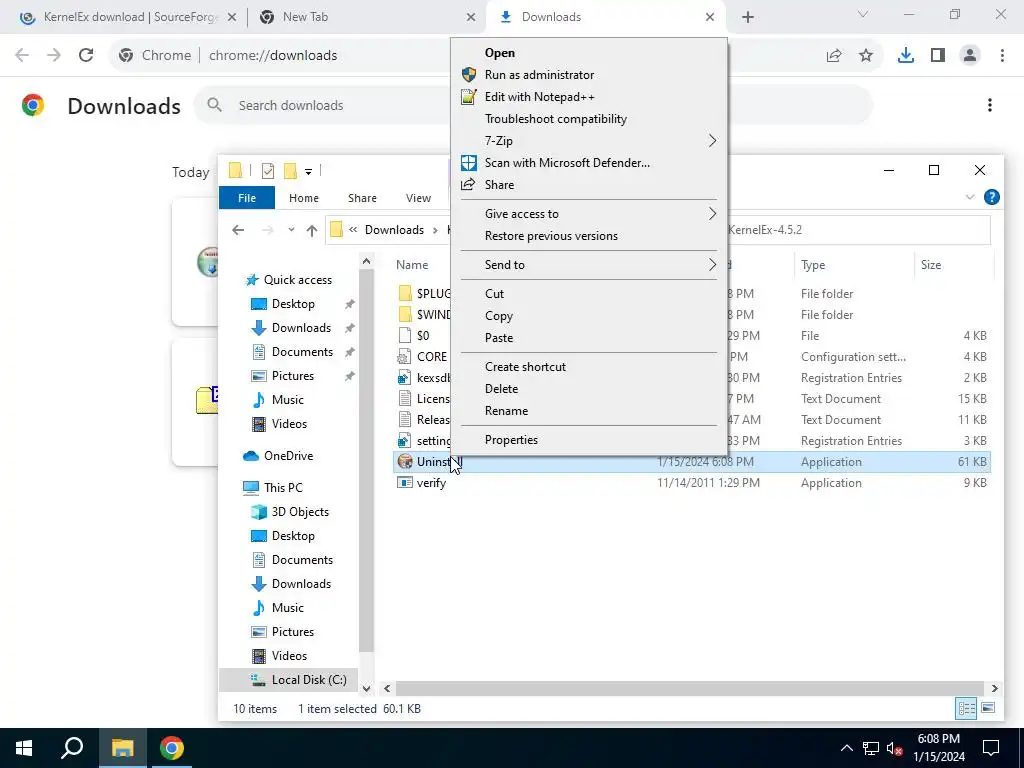Screen dimensions: 1024x768
Task: Click Delete in the context menu
Action: pyautogui.click(x=501, y=389)
